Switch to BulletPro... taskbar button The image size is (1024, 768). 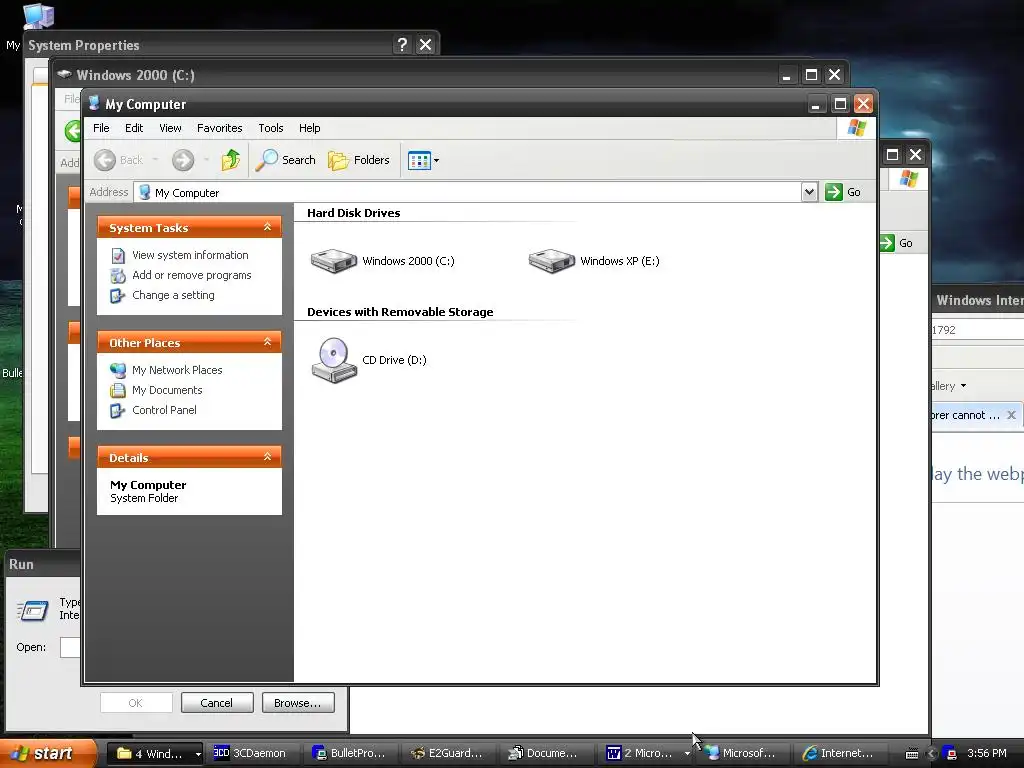click(349, 753)
